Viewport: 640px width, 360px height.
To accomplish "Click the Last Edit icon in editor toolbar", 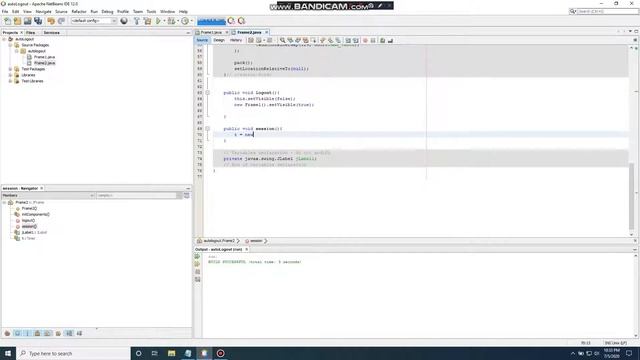I will [251, 40].
